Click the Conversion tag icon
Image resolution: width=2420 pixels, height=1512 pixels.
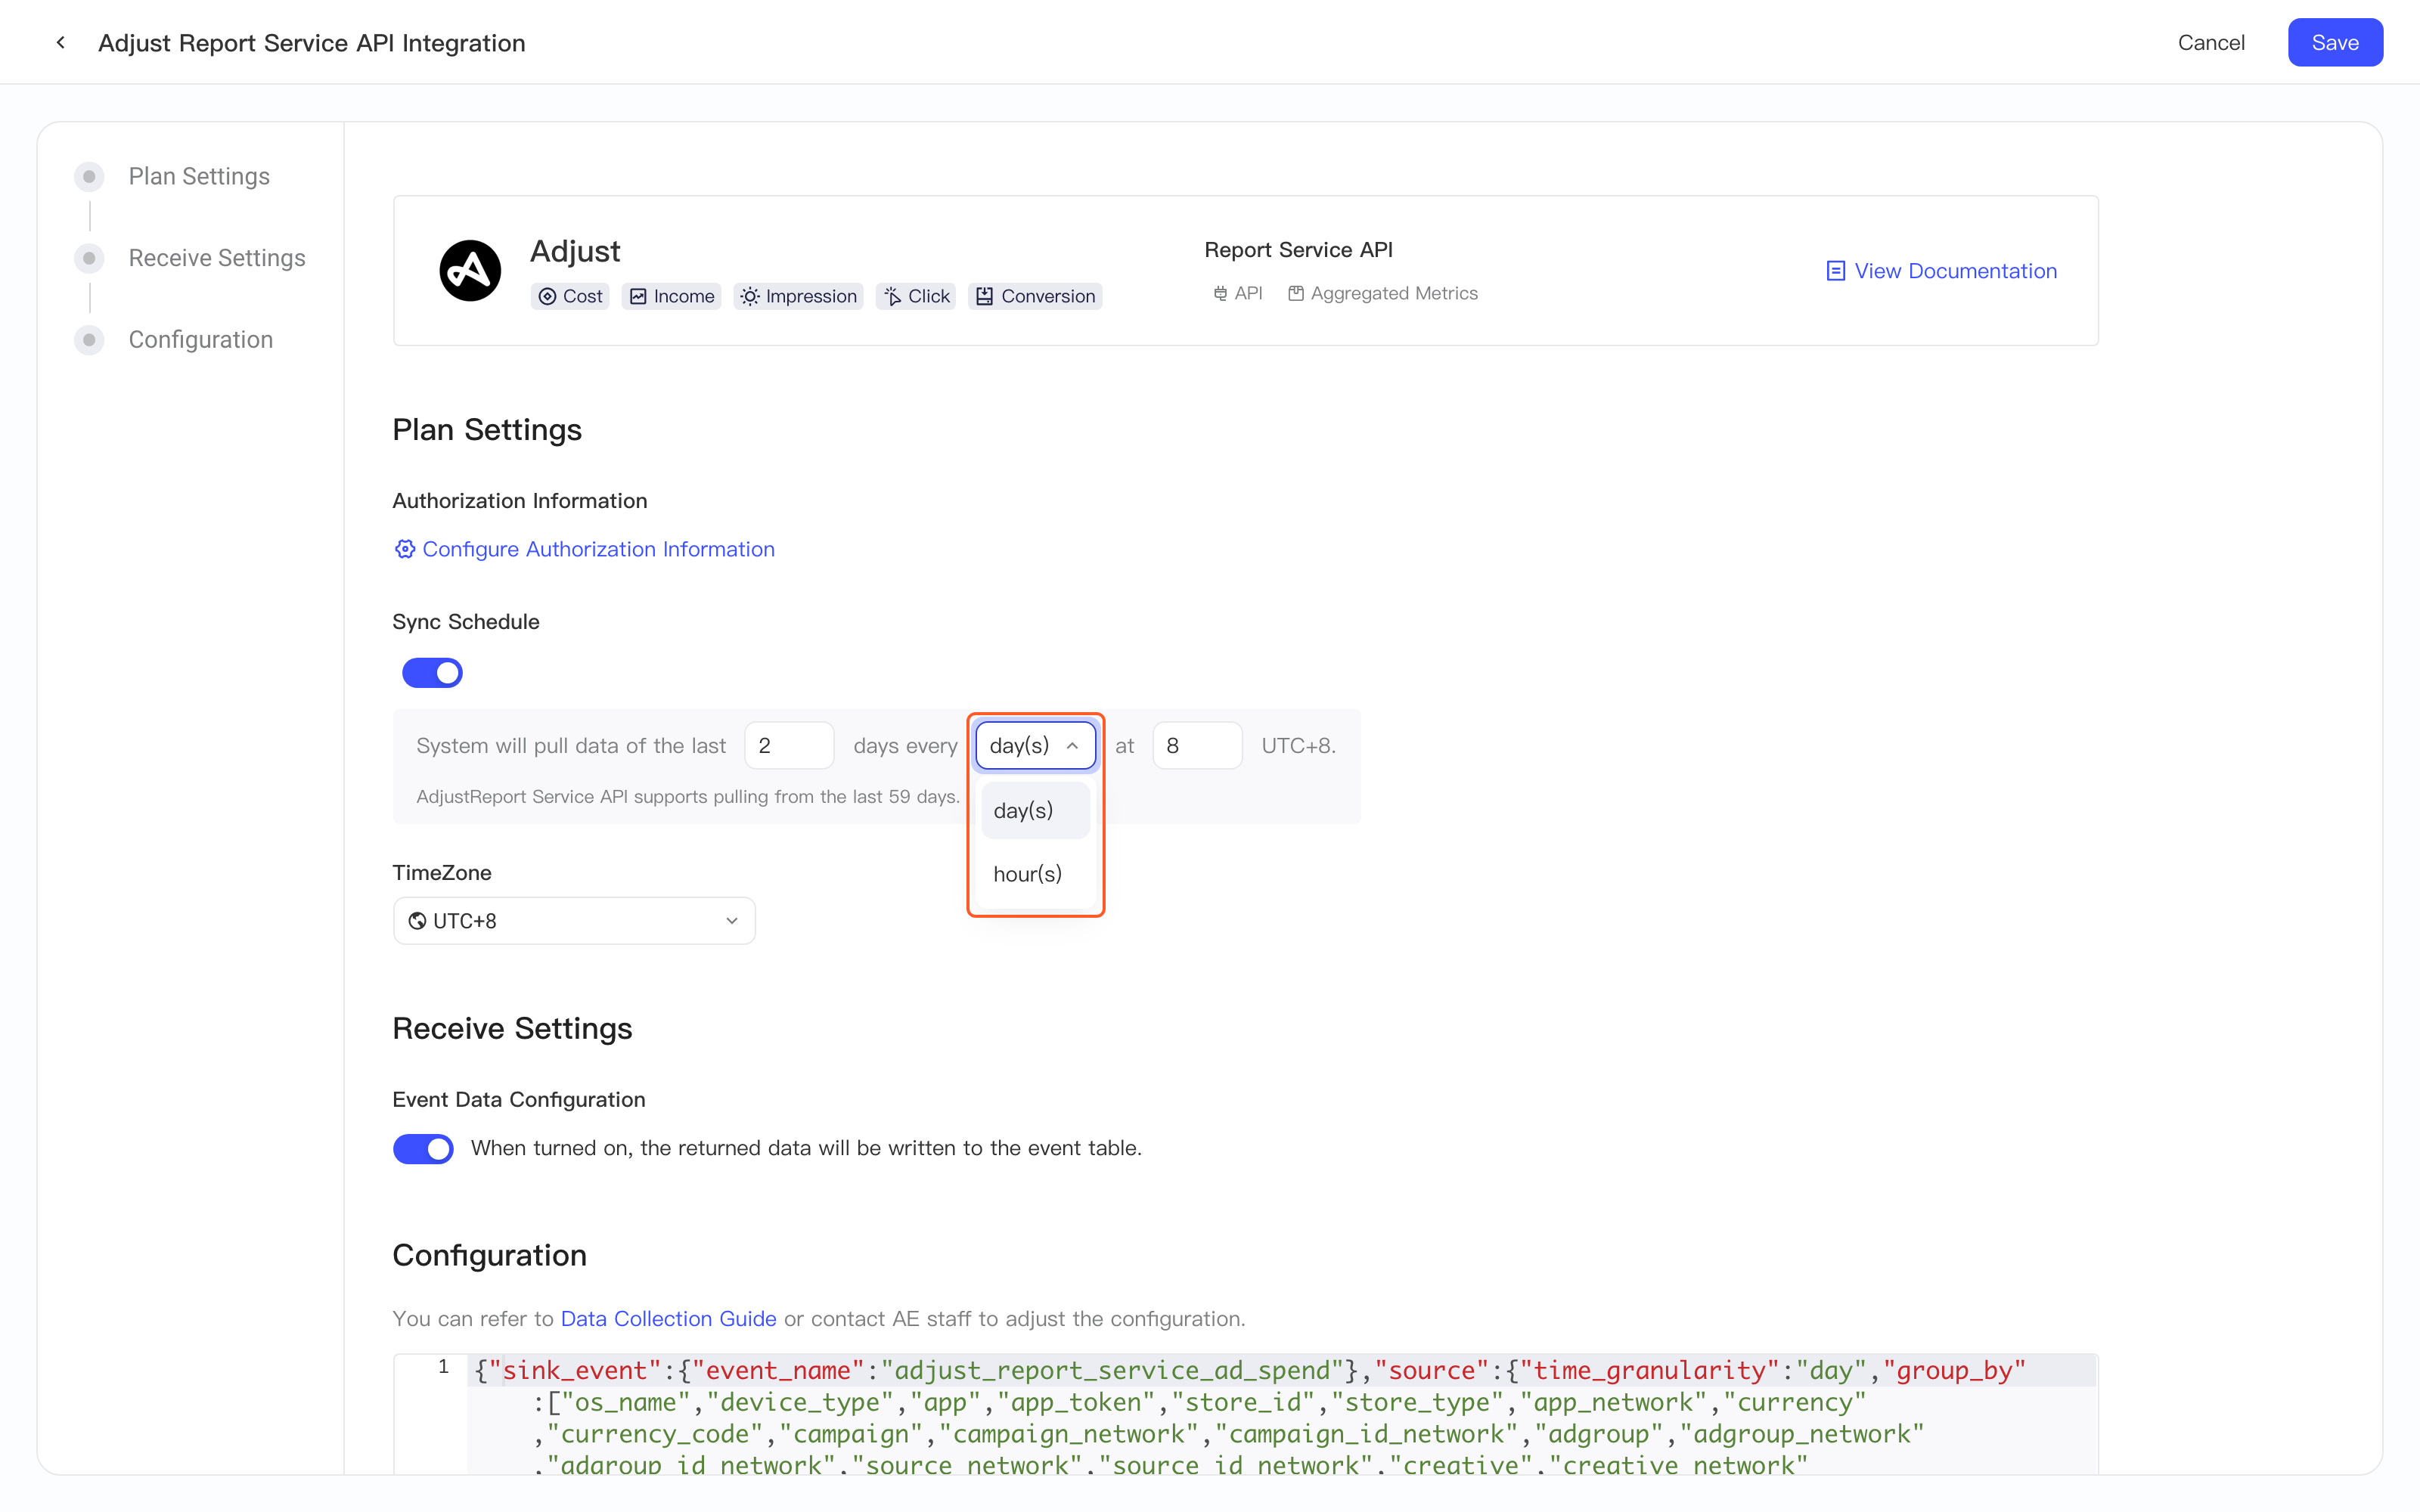pyautogui.click(x=985, y=296)
